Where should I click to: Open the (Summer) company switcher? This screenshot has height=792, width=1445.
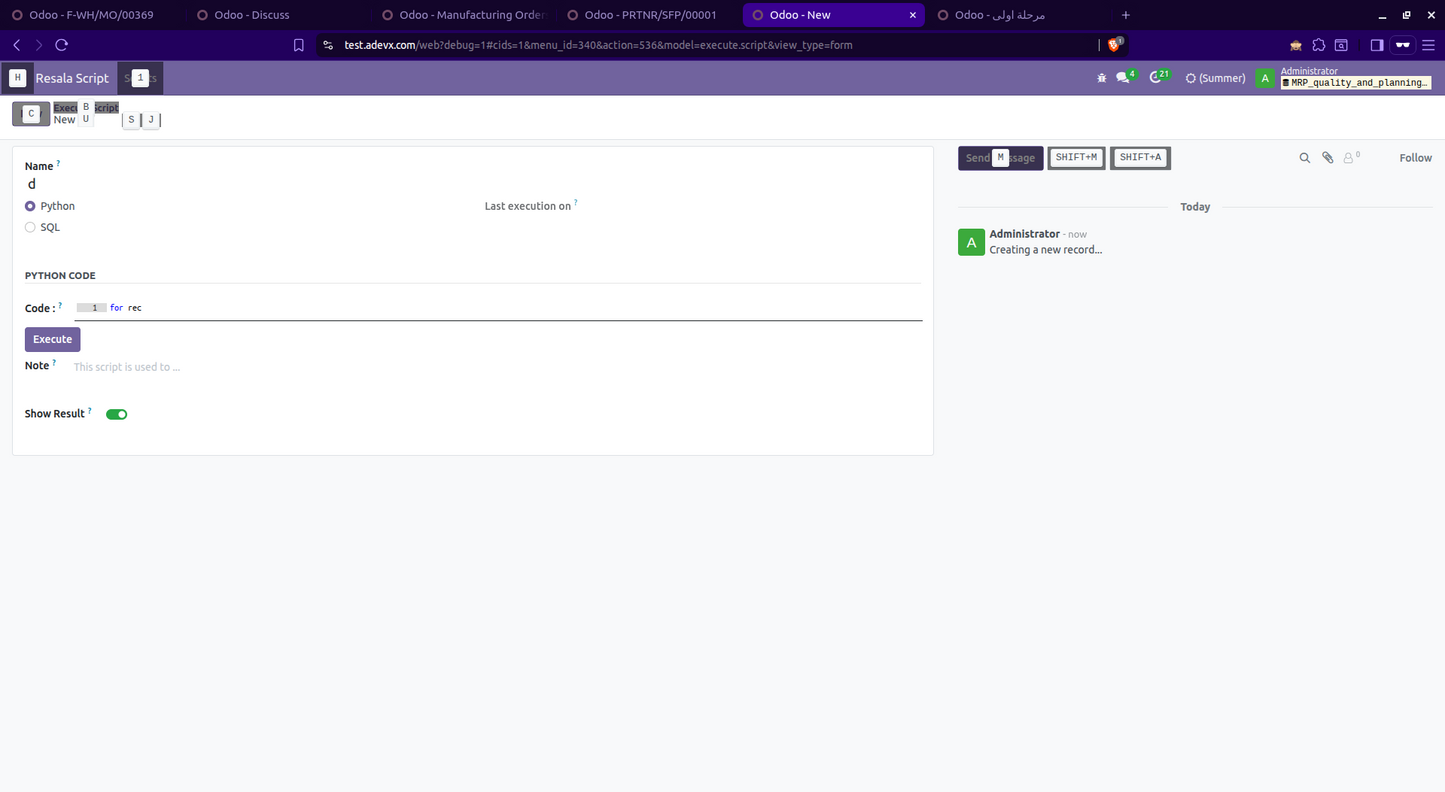point(1215,78)
